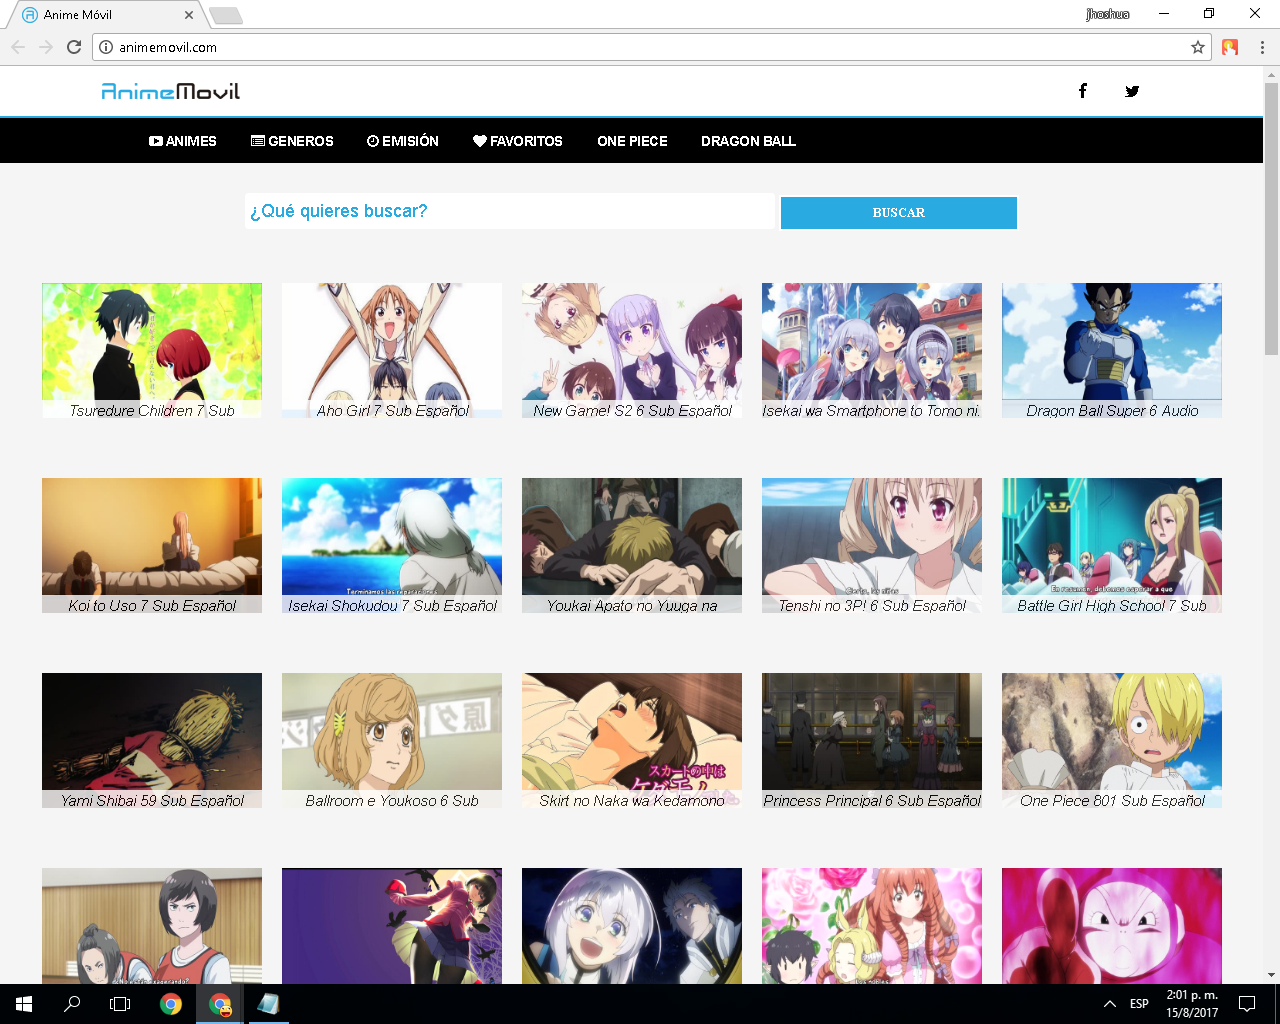This screenshot has width=1280, height=1024.
Task: Open a new browser tab
Action: (226, 15)
